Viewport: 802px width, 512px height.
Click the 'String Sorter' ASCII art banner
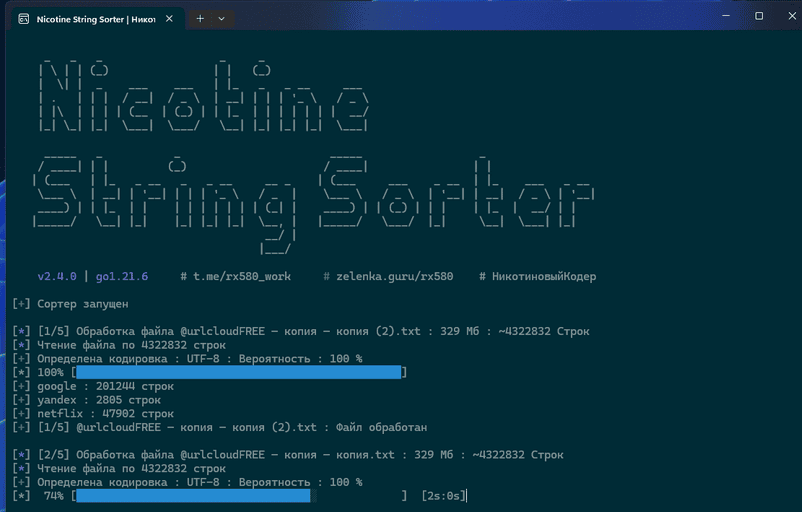click(314, 204)
